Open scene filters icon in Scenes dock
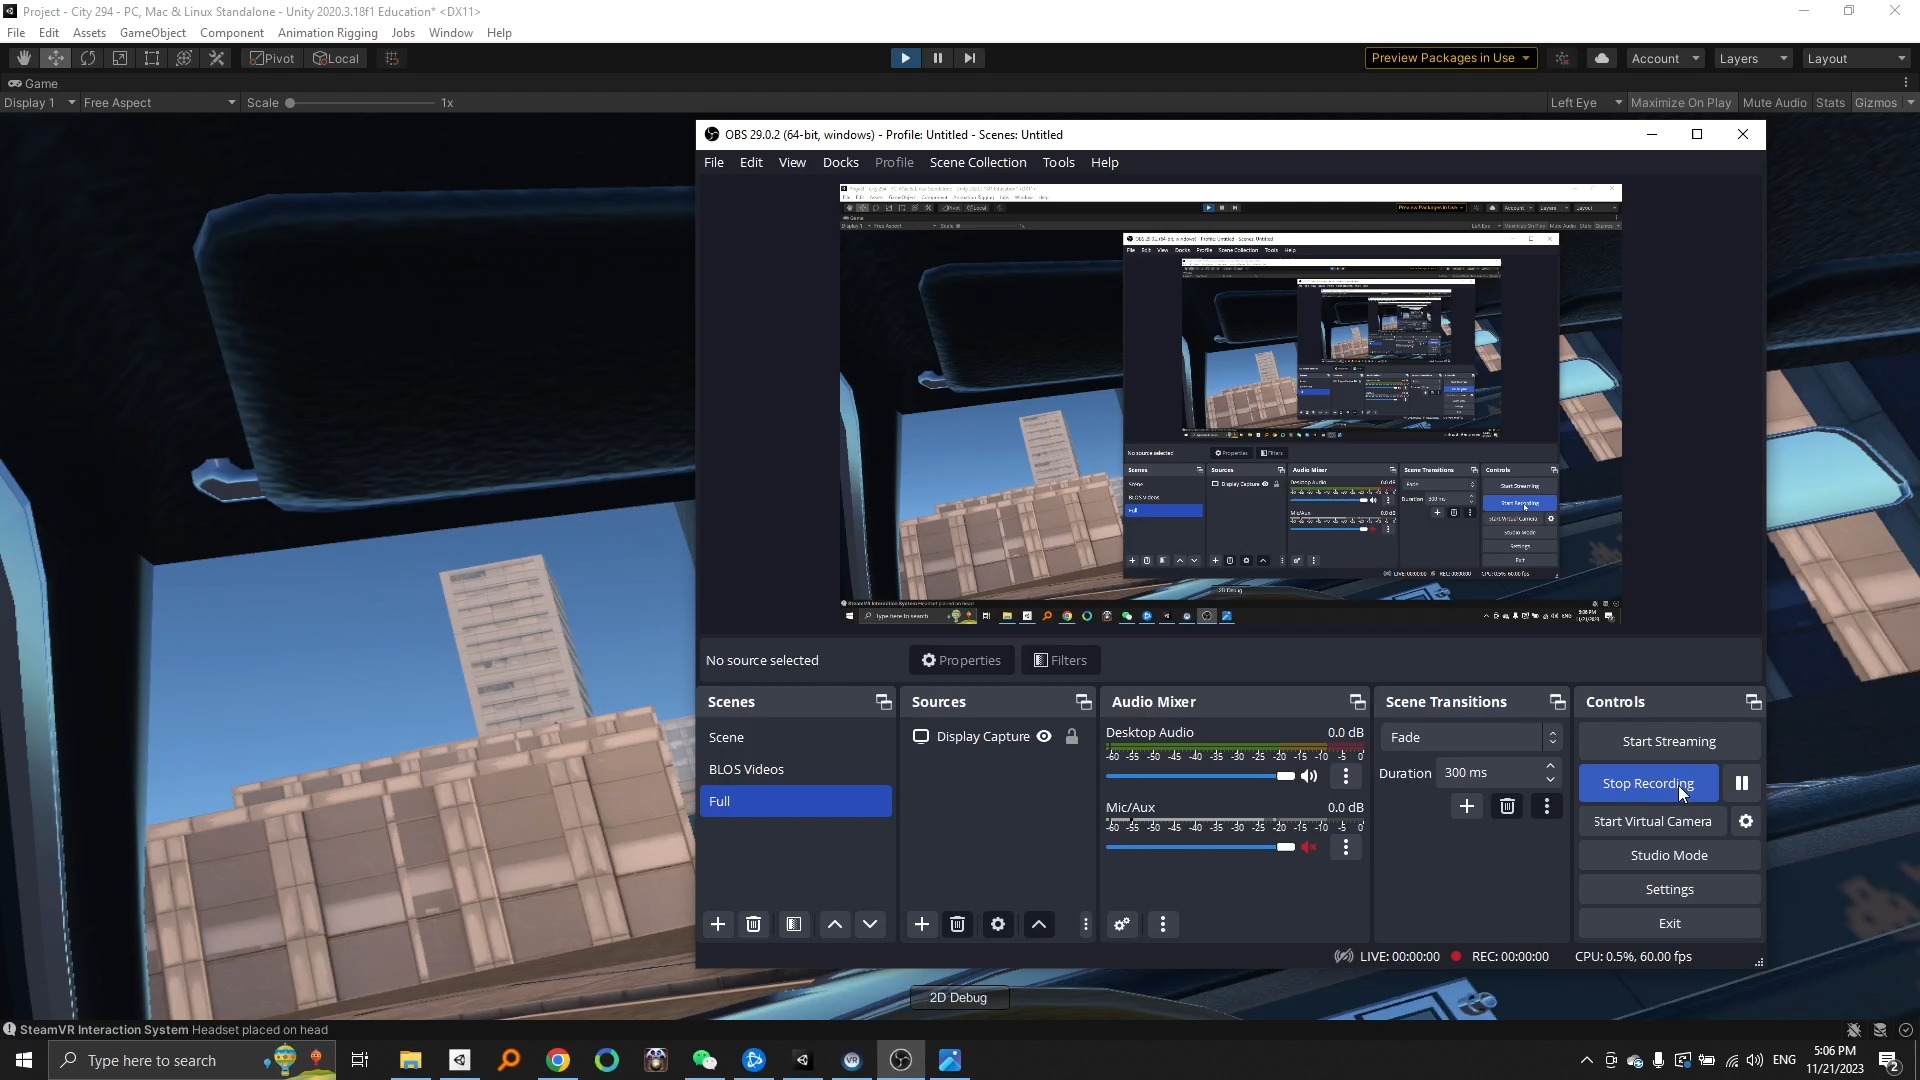 tap(793, 924)
